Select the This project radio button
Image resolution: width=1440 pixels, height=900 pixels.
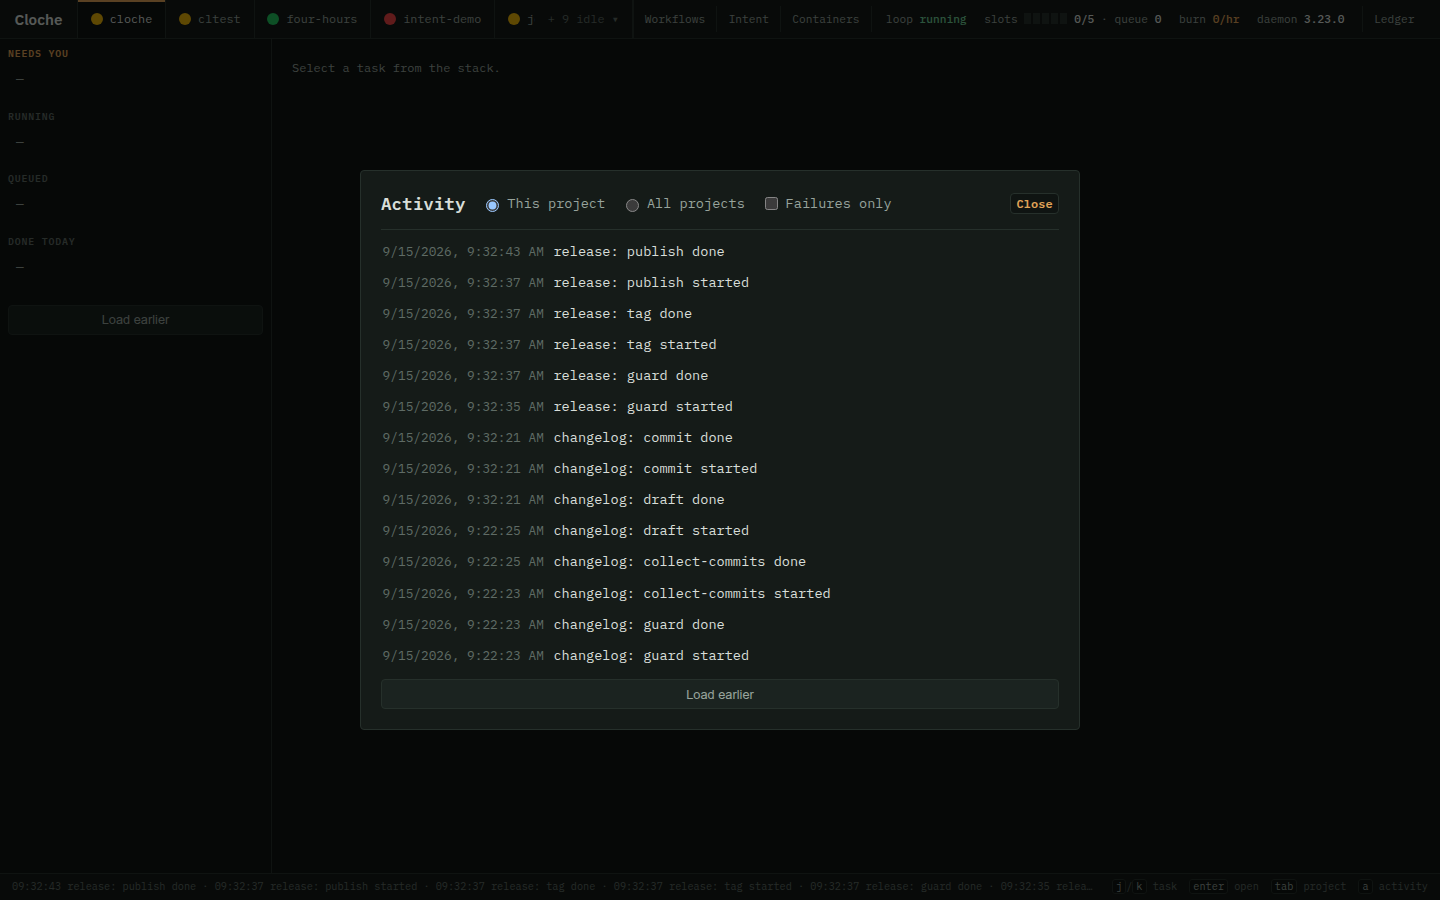pos(492,205)
